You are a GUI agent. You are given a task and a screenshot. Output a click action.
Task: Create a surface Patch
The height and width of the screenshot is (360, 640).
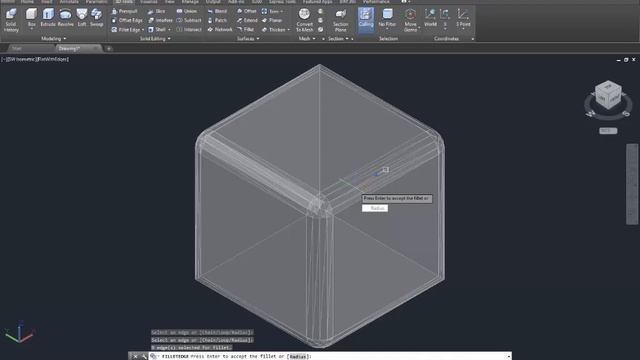tap(217, 20)
